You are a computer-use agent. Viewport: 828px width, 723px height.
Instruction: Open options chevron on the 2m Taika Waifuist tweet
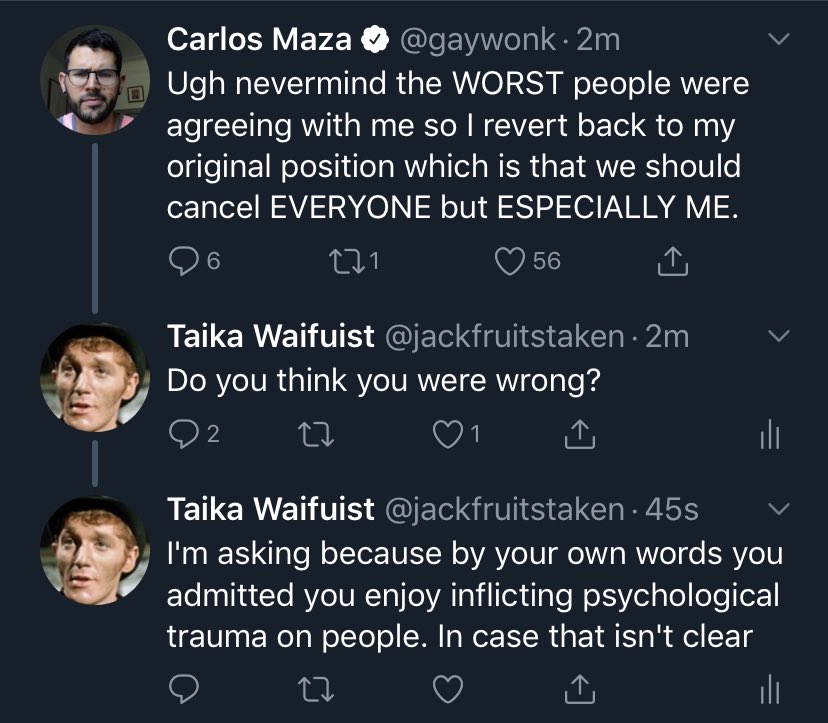[780, 335]
